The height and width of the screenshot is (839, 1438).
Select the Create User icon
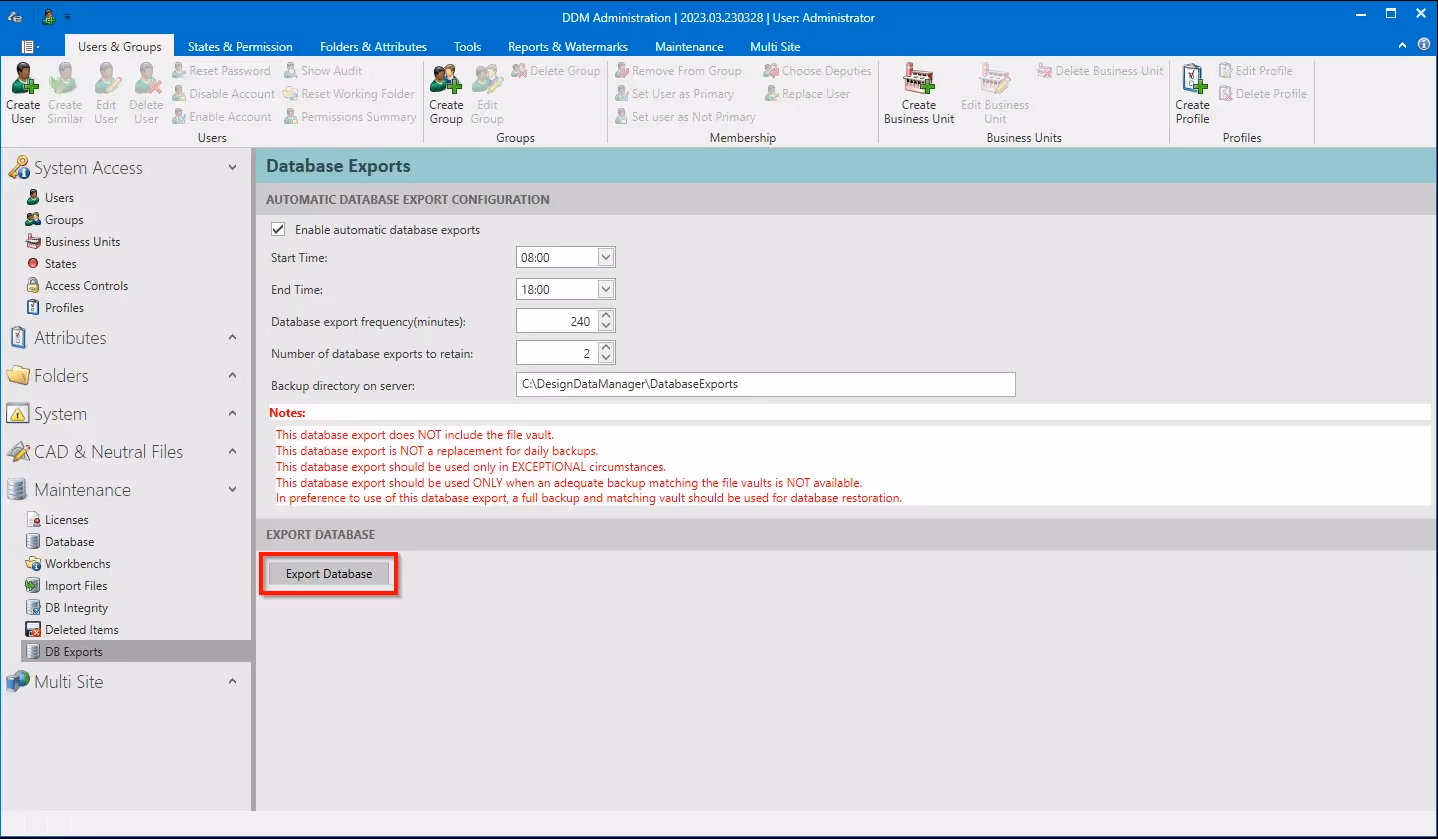point(22,93)
